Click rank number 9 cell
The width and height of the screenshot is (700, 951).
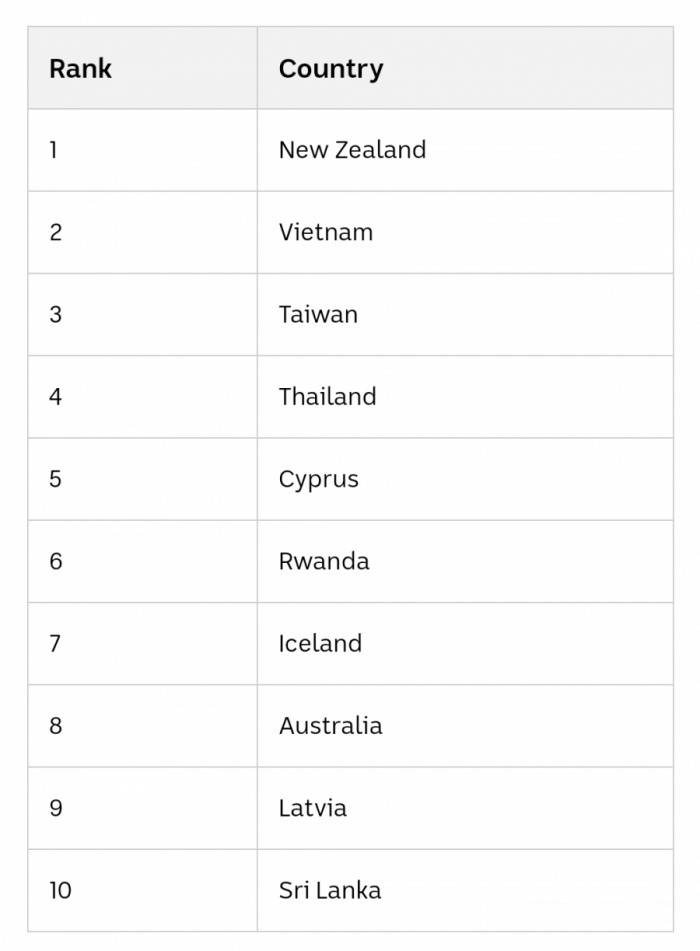[55, 808]
